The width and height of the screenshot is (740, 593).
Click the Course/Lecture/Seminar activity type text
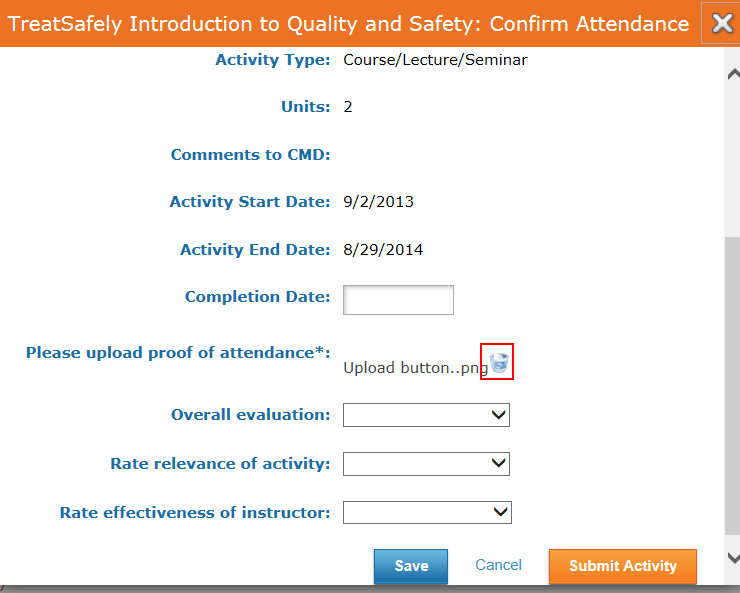tap(435, 60)
